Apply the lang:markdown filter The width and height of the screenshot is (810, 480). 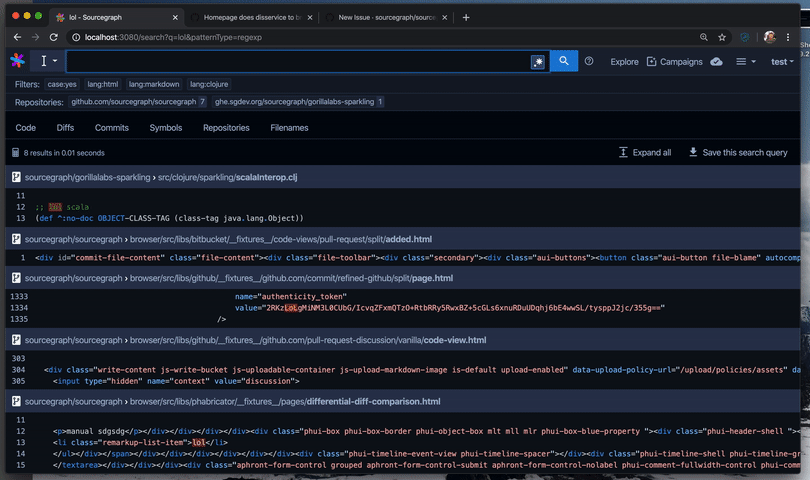154,84
